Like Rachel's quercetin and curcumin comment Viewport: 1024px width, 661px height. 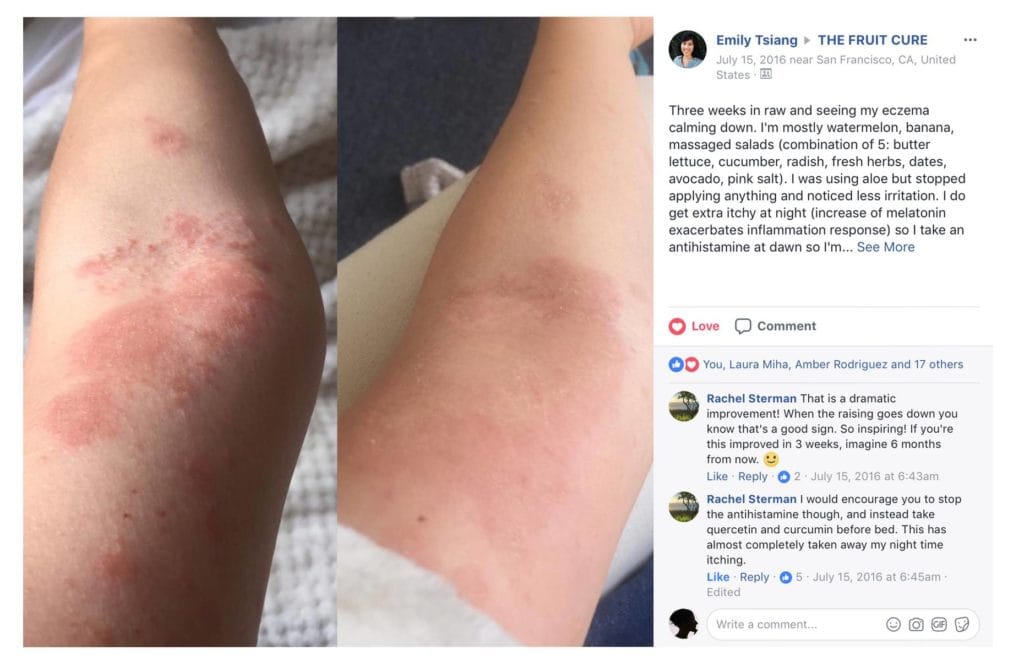pos(718,577)
